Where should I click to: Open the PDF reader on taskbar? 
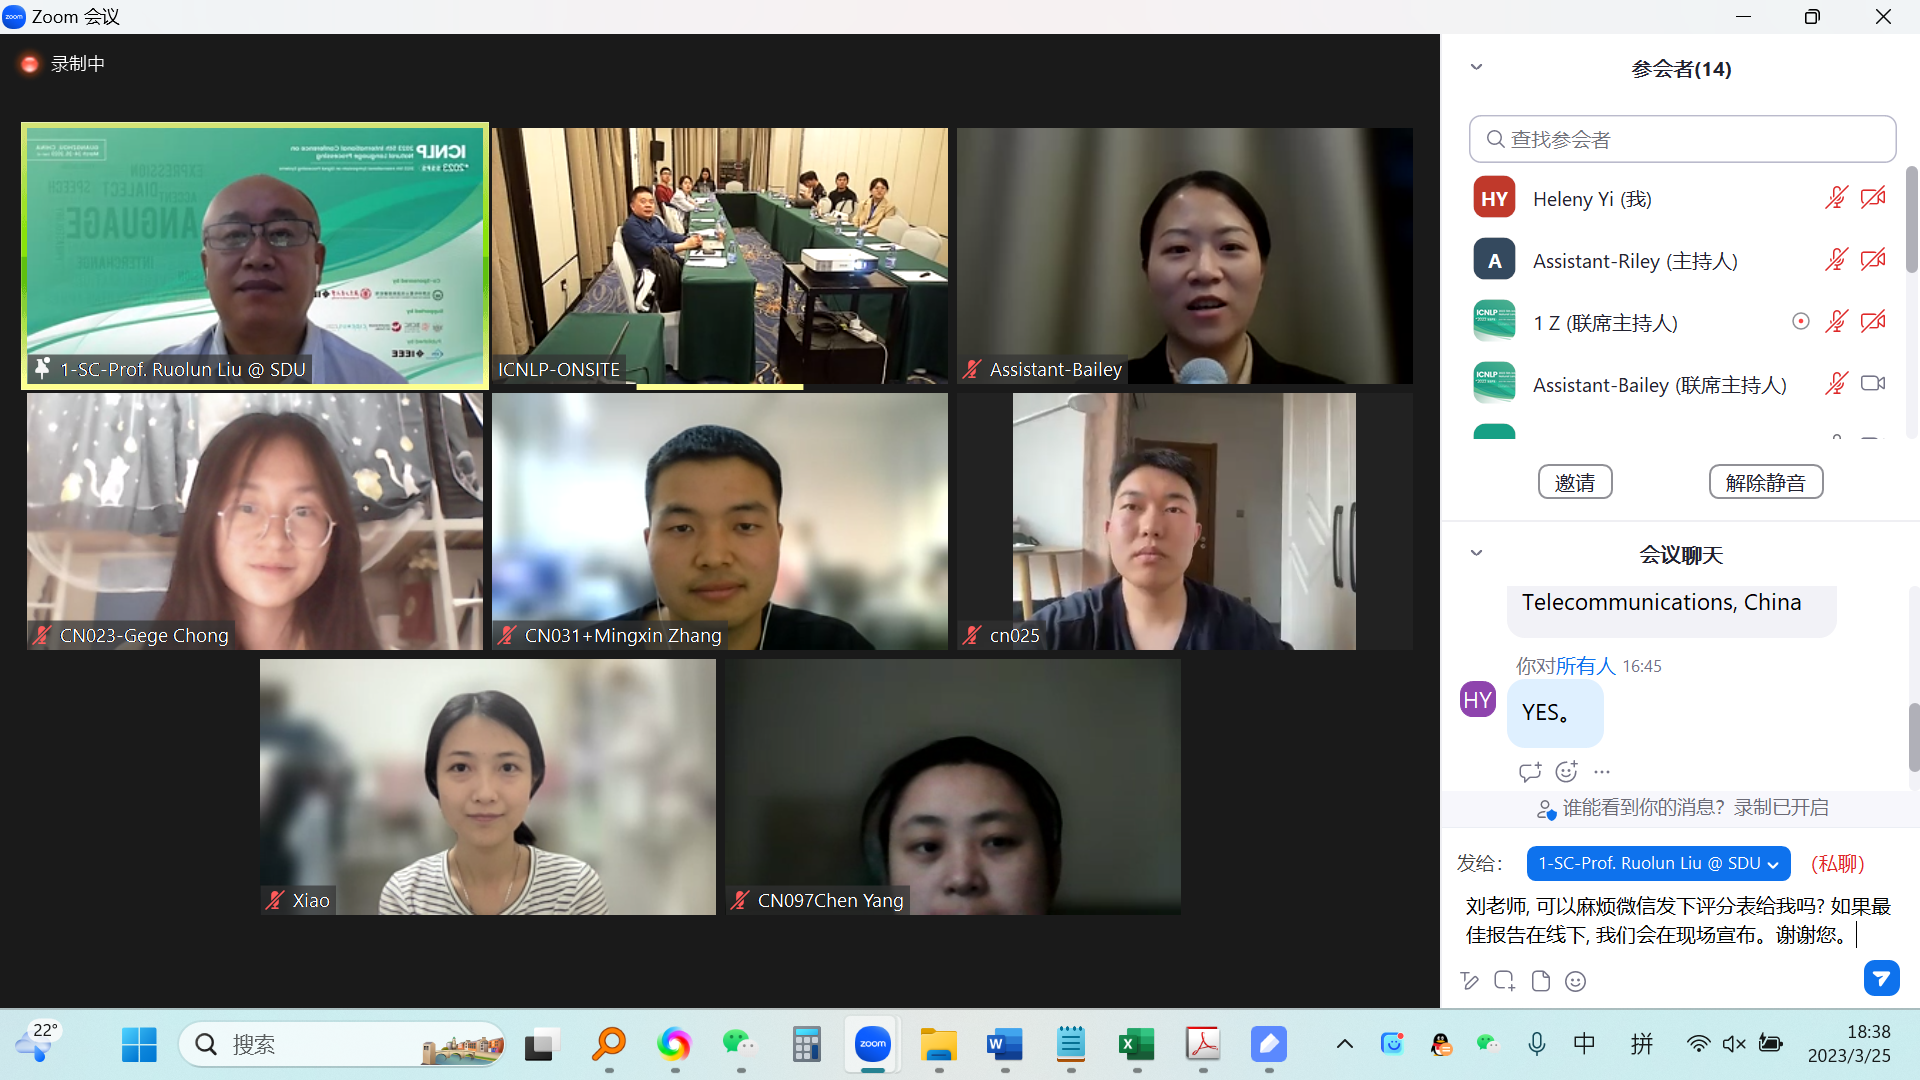1202,1045
